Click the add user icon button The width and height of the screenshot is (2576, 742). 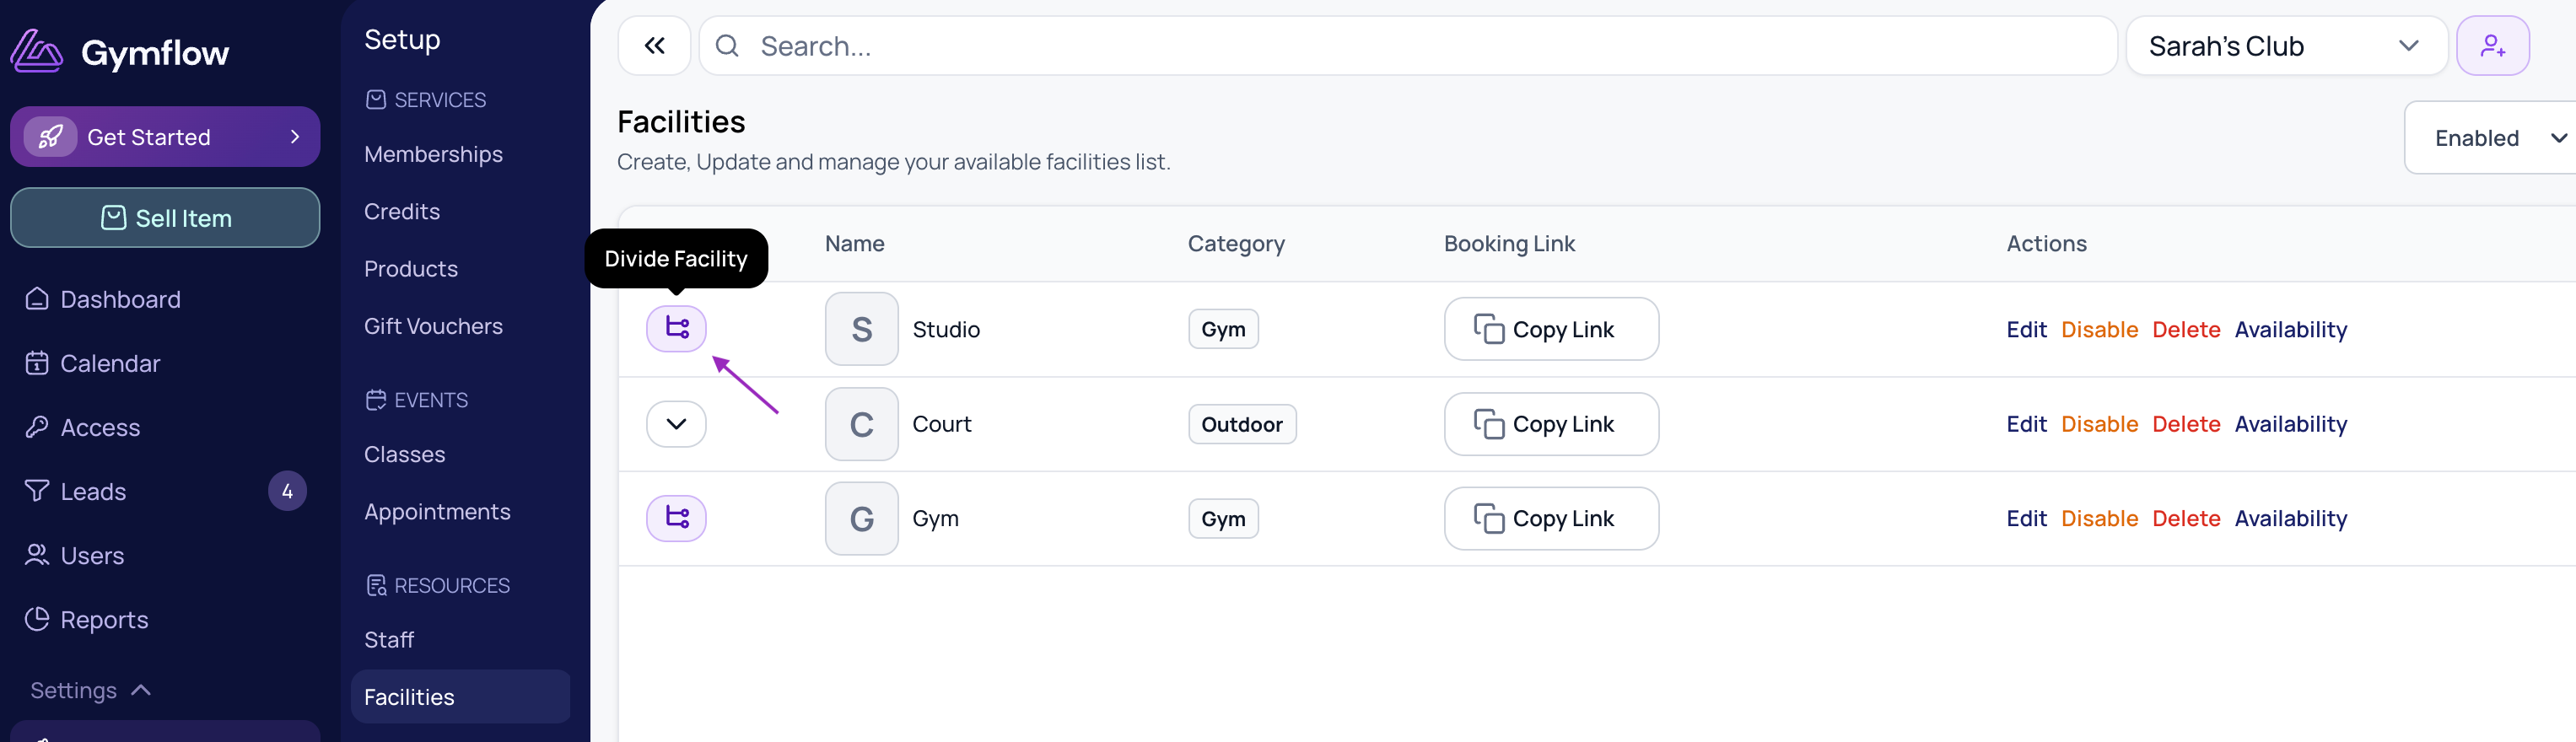pyautogui.click(x=2493, y=46)
